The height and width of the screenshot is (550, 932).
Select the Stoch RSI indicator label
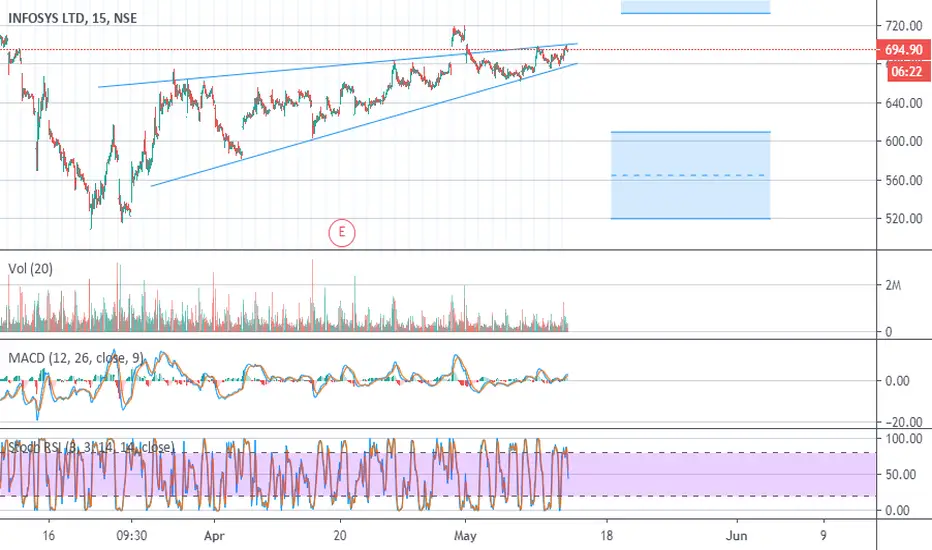click(91, 447)
